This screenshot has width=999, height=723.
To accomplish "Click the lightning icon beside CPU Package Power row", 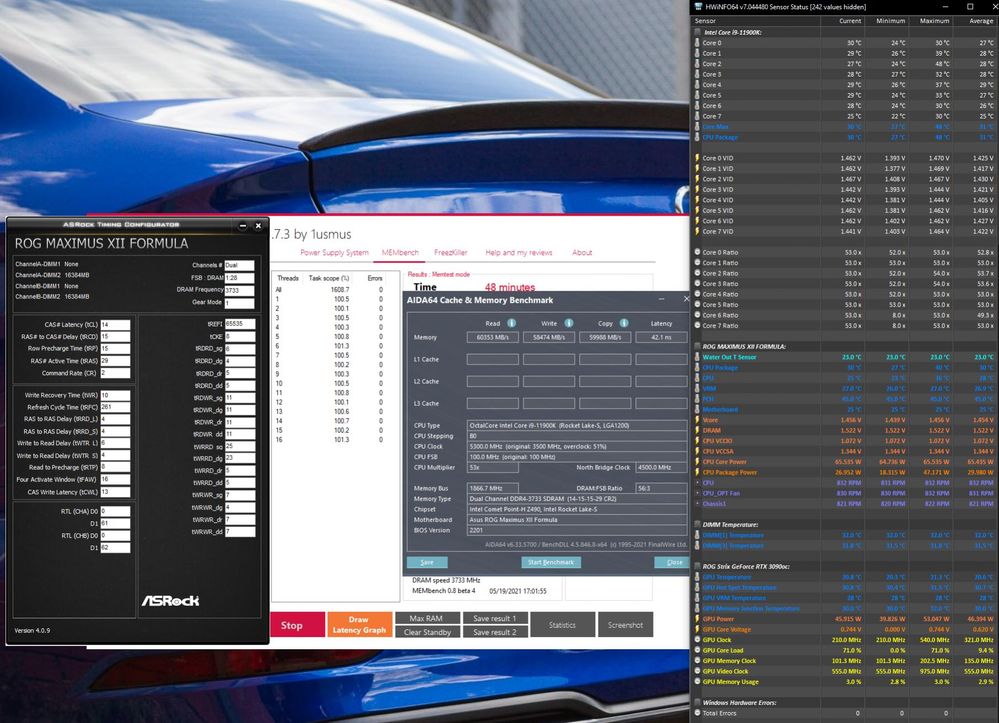I will click(697, 472).
